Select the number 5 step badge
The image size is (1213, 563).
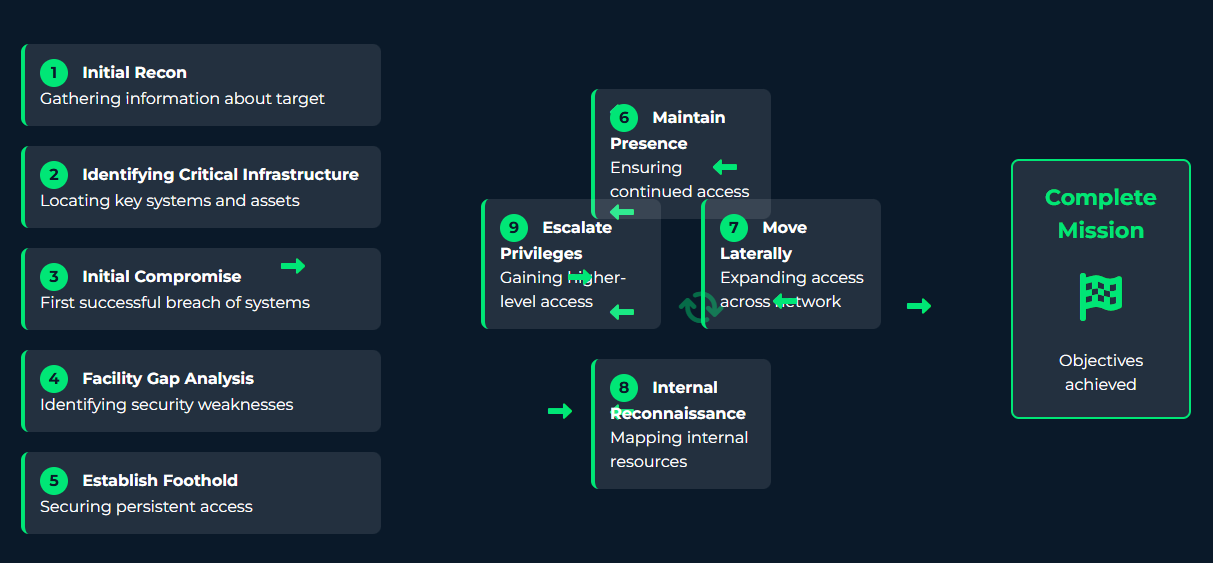click(x=53, y=481)
